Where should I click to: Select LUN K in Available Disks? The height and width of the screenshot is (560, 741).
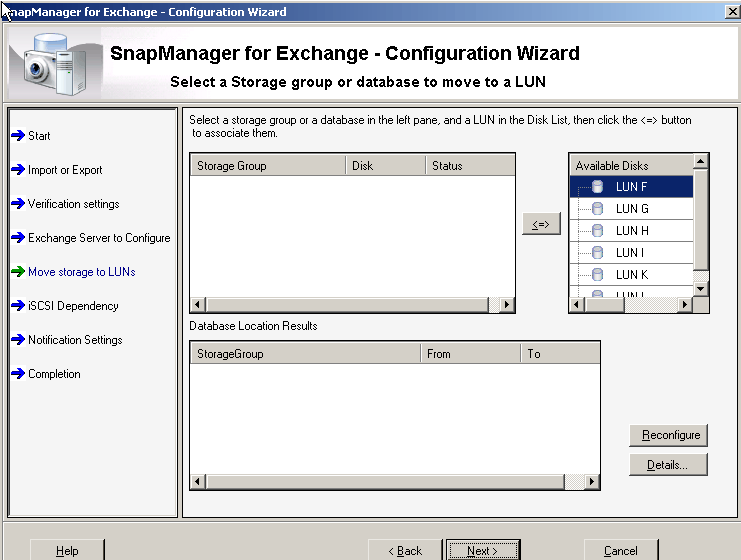(x=631, y=274)
